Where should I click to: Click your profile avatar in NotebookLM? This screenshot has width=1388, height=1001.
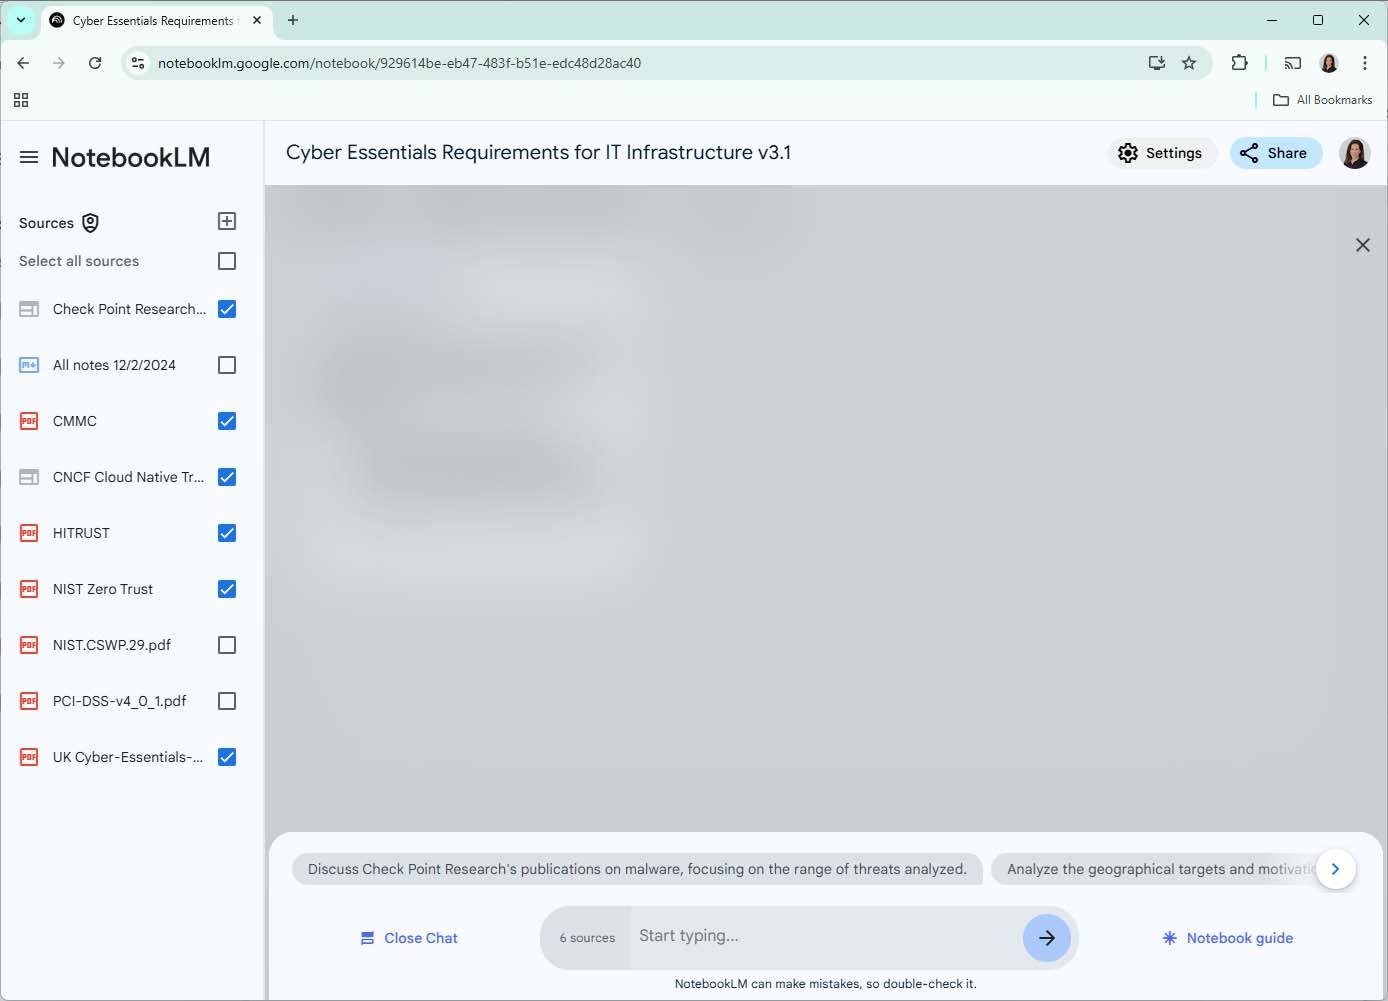pos(1355,153)
